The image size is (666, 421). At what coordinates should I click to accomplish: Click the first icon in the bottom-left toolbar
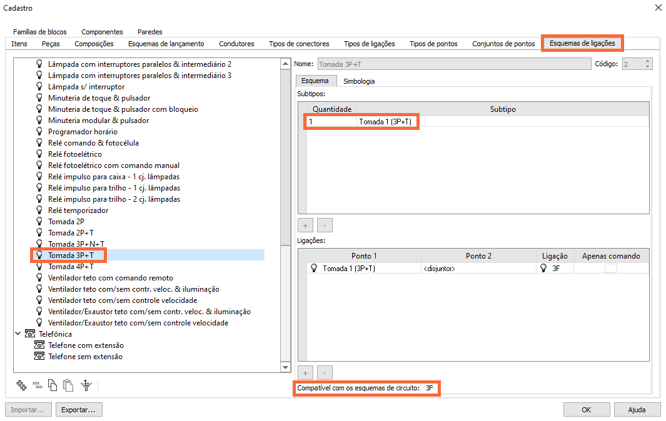[22, 385]
